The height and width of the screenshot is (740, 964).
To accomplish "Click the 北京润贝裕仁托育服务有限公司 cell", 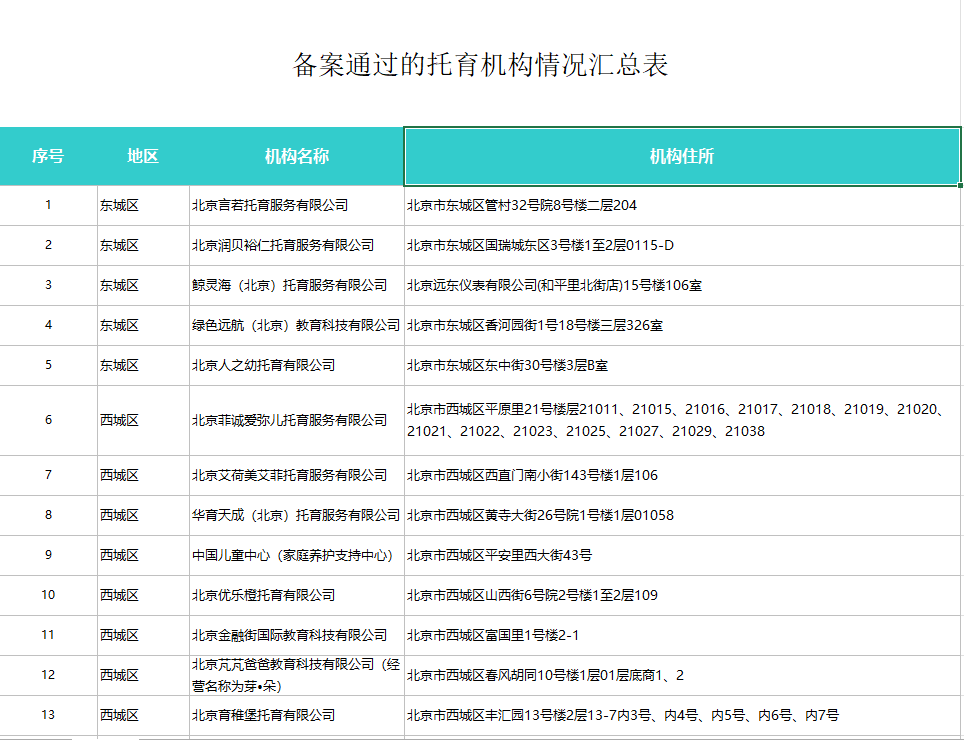I will coord(283,245).
